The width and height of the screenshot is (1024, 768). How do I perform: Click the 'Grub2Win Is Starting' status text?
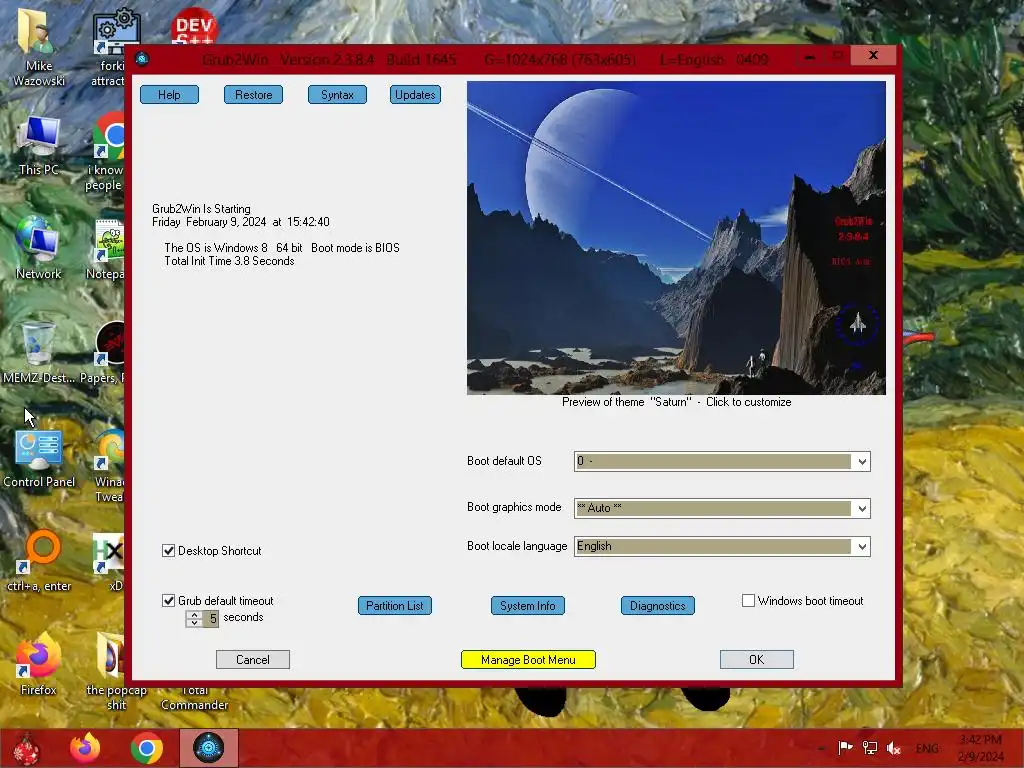[201, 209]
